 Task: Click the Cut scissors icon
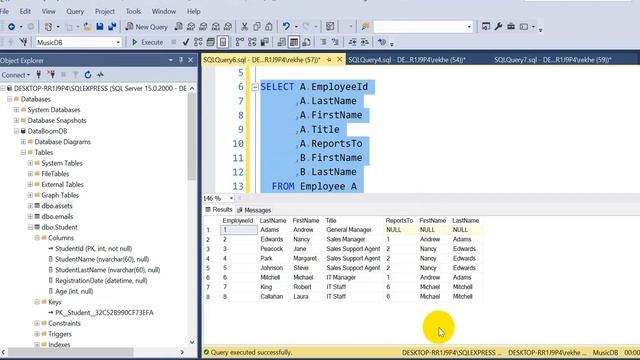244,27
